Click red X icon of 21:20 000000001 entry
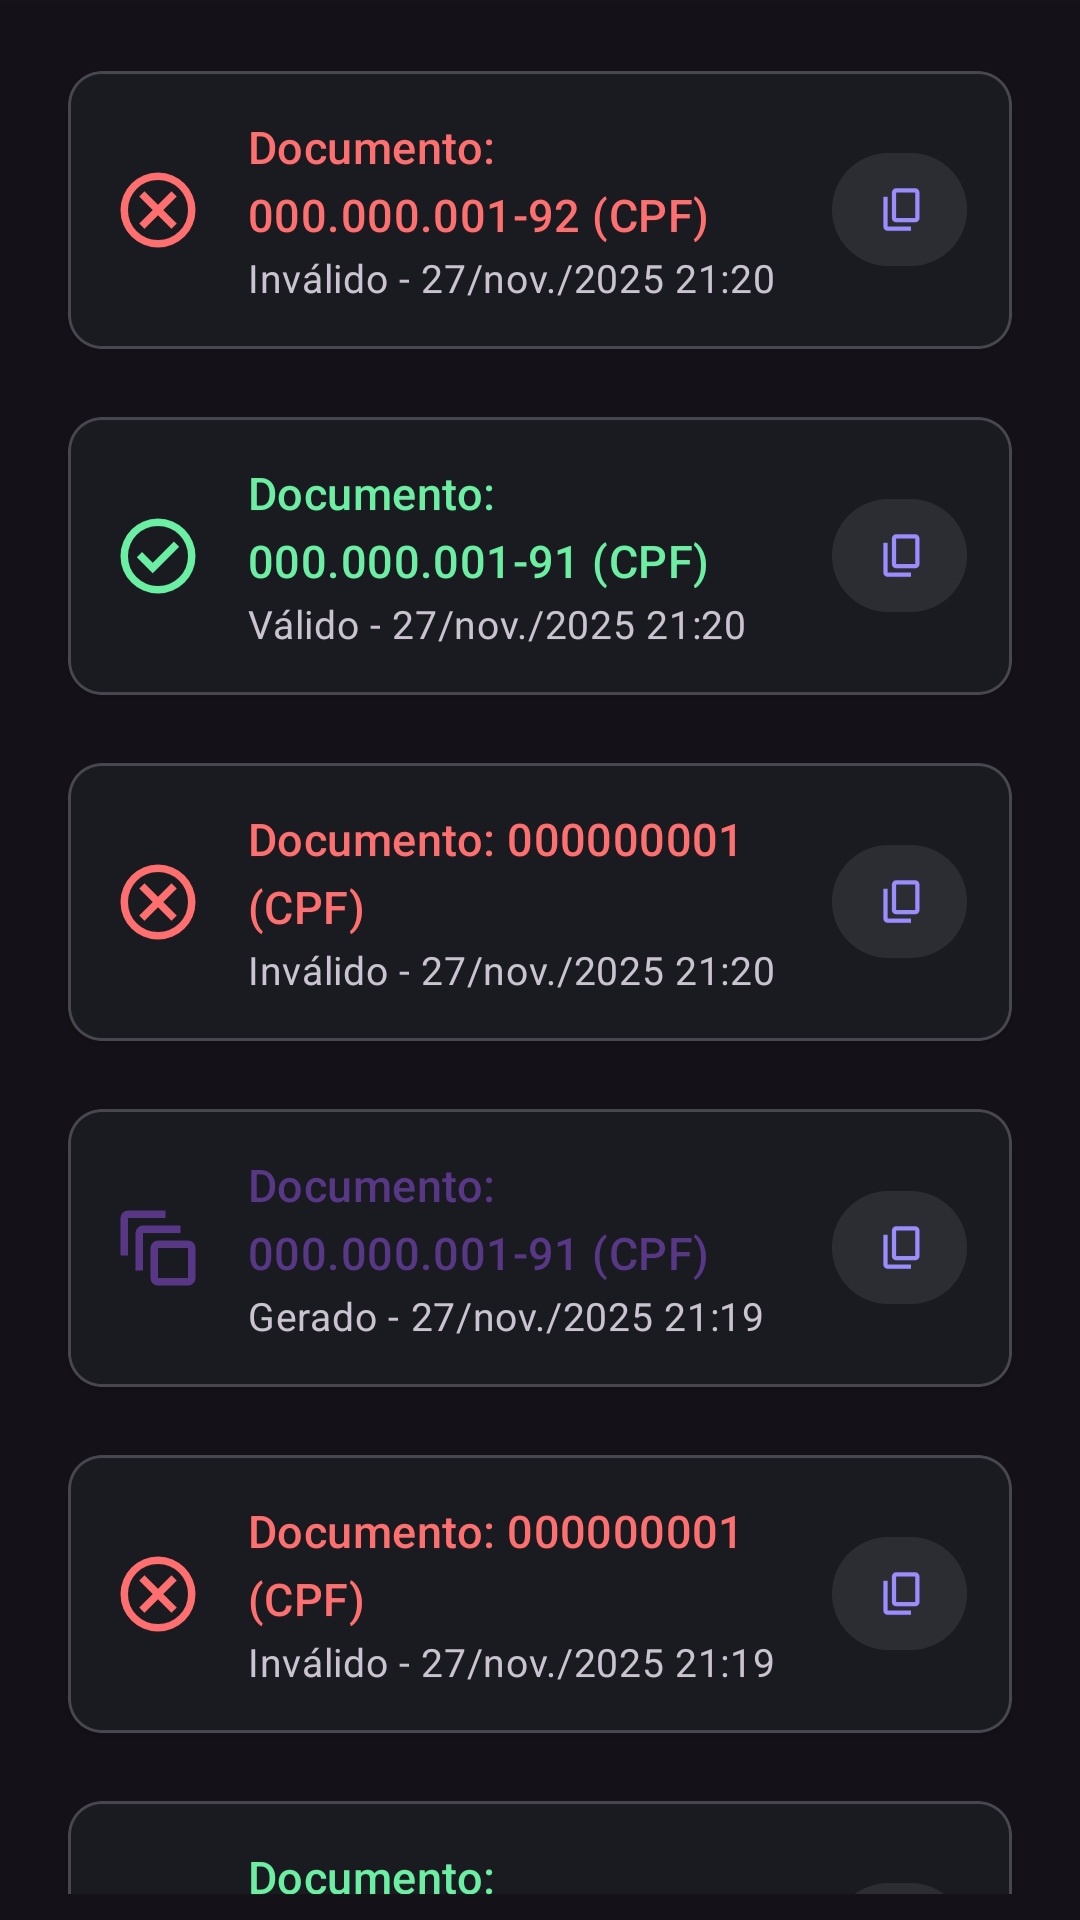This screenshot has height=1920, width=1080. point(158,902)
